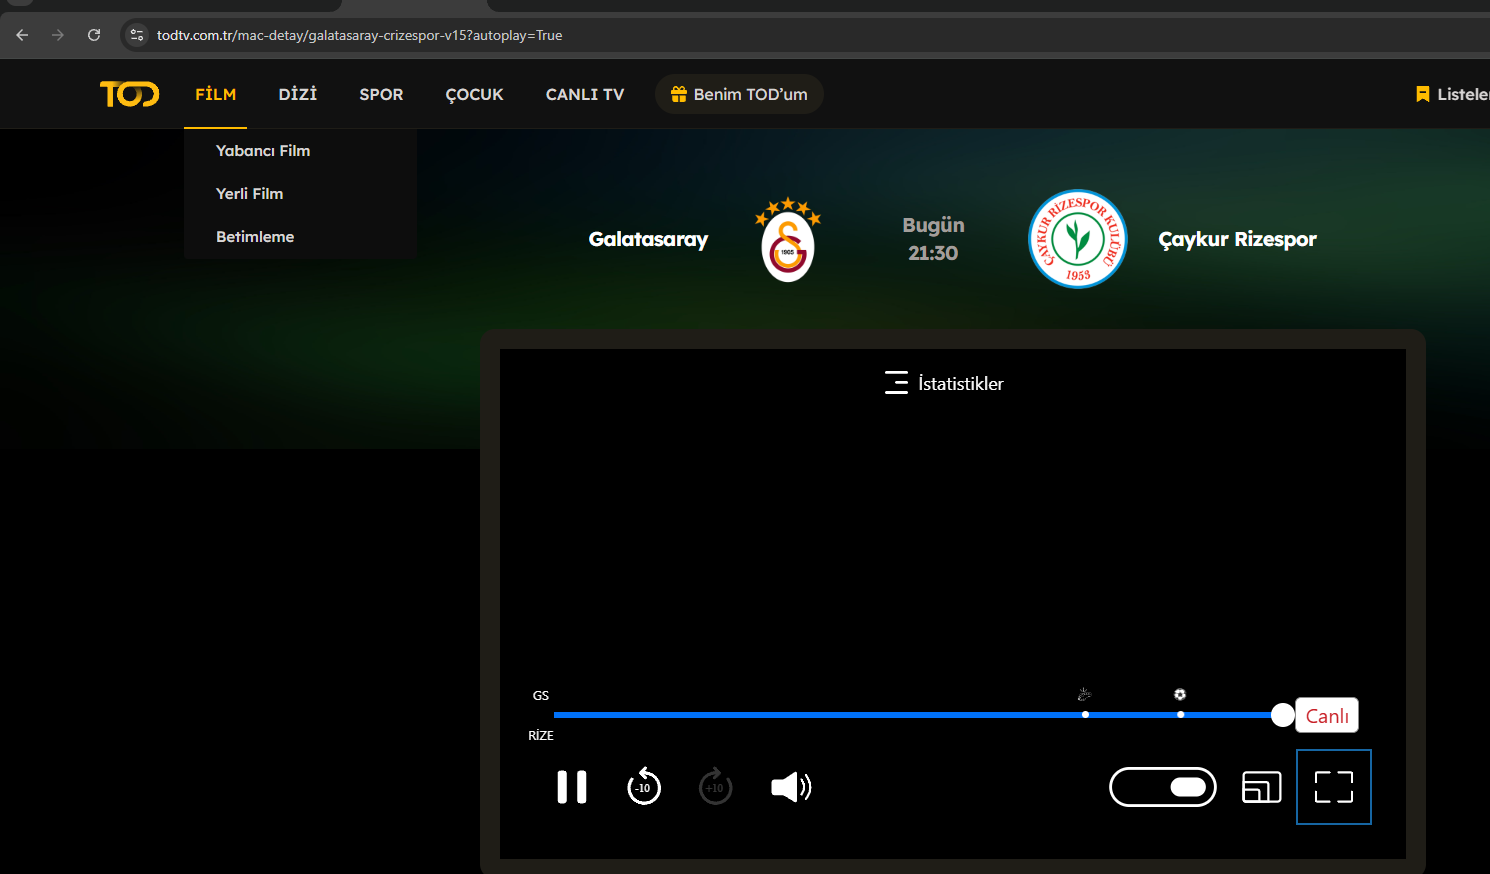
Task: Open the SPOR menu
Action: [381, 94]
